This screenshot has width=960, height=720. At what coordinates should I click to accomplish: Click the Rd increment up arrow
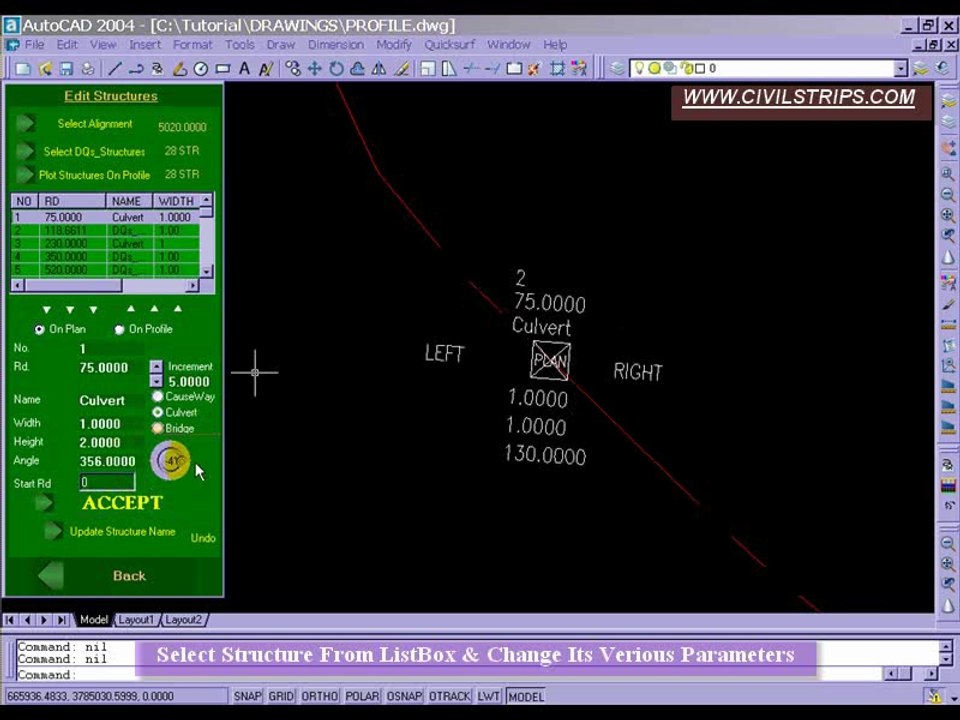[x=156, y=366]
